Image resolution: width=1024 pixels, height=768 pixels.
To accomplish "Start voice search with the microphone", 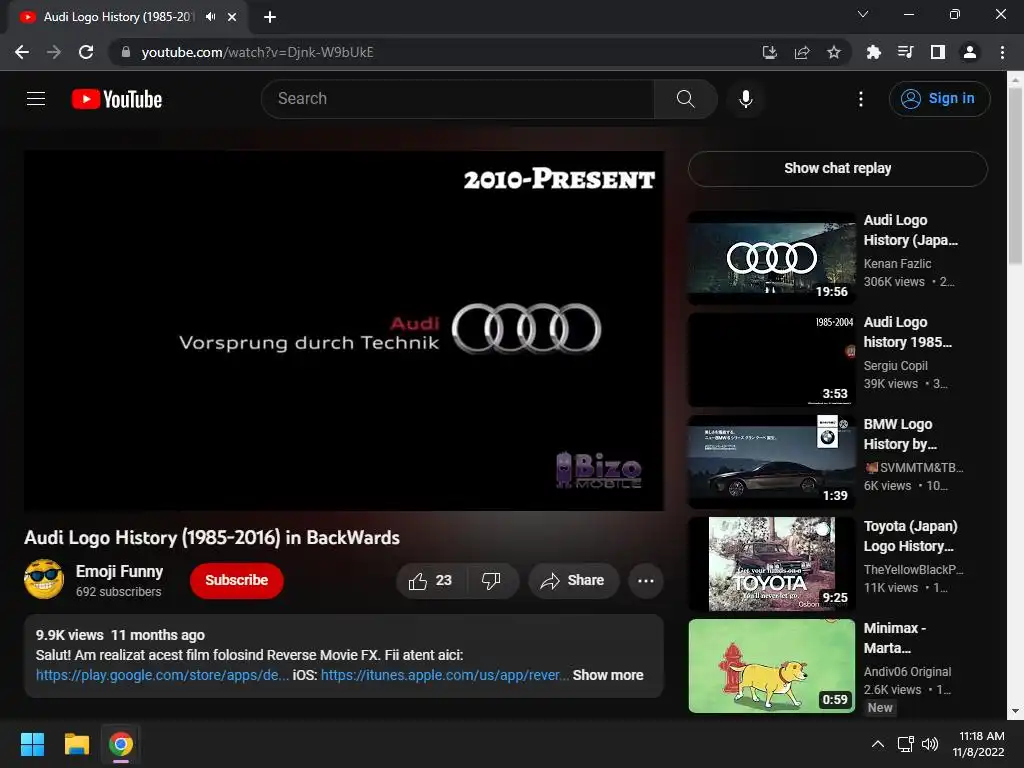I will click(x=745, y=99).
